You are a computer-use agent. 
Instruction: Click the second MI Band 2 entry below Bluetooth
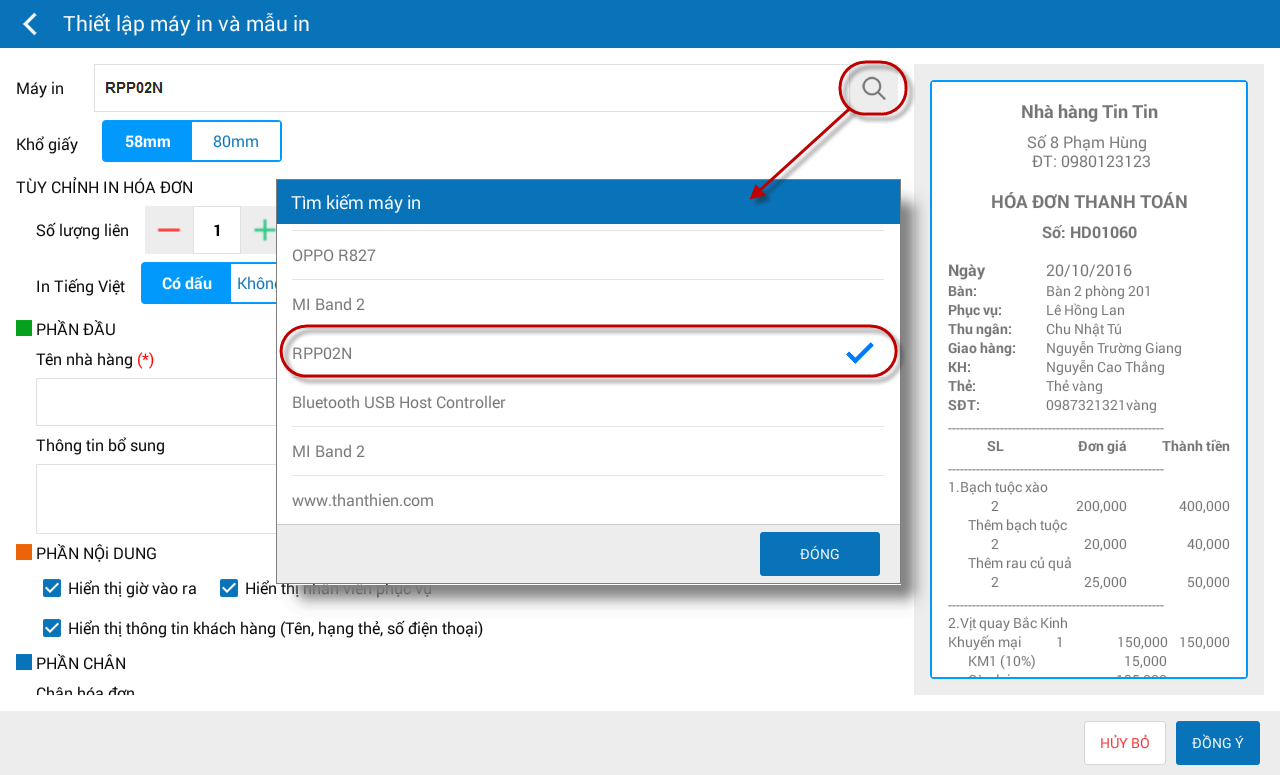coord(588,451)
